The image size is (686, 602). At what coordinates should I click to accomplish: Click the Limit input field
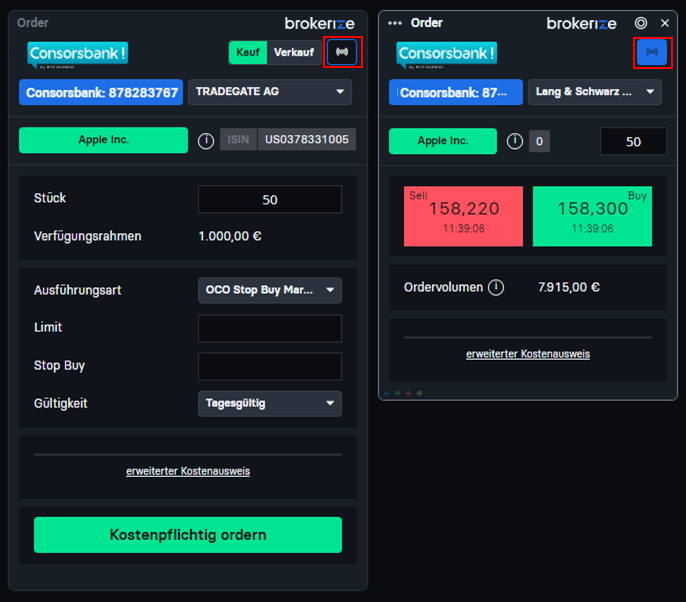[270, 328]
